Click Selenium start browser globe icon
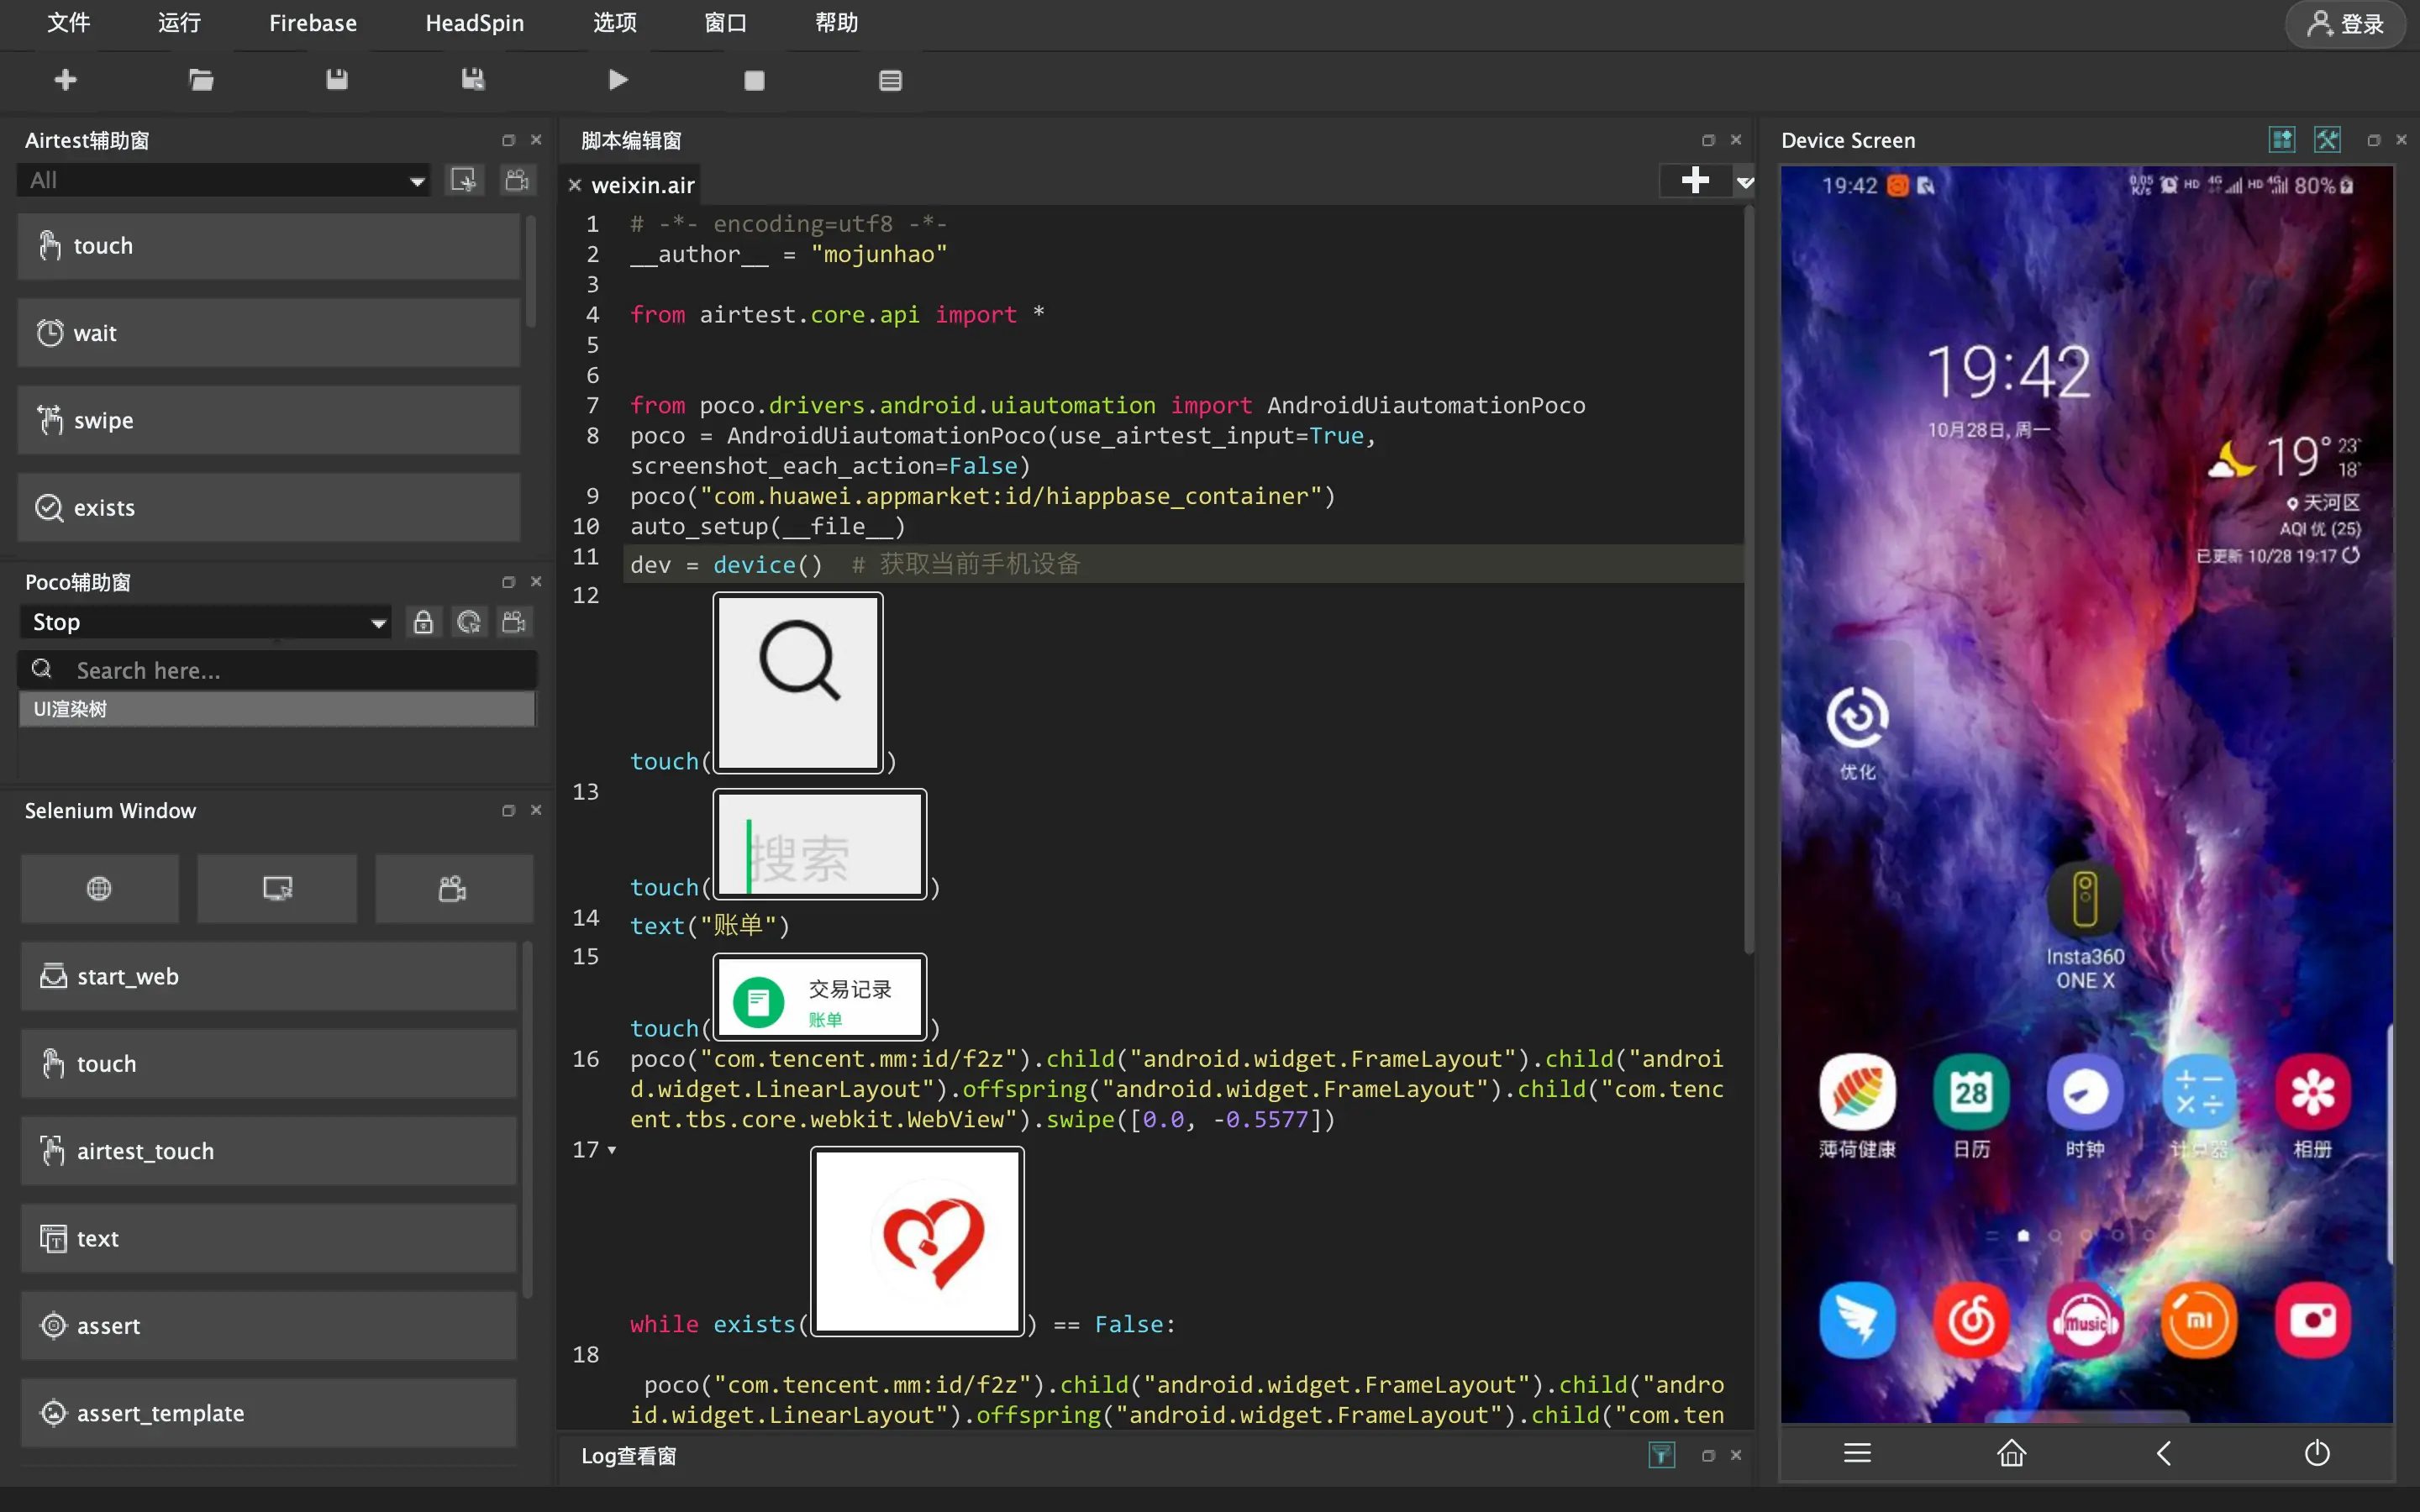 tap(99, 888)
